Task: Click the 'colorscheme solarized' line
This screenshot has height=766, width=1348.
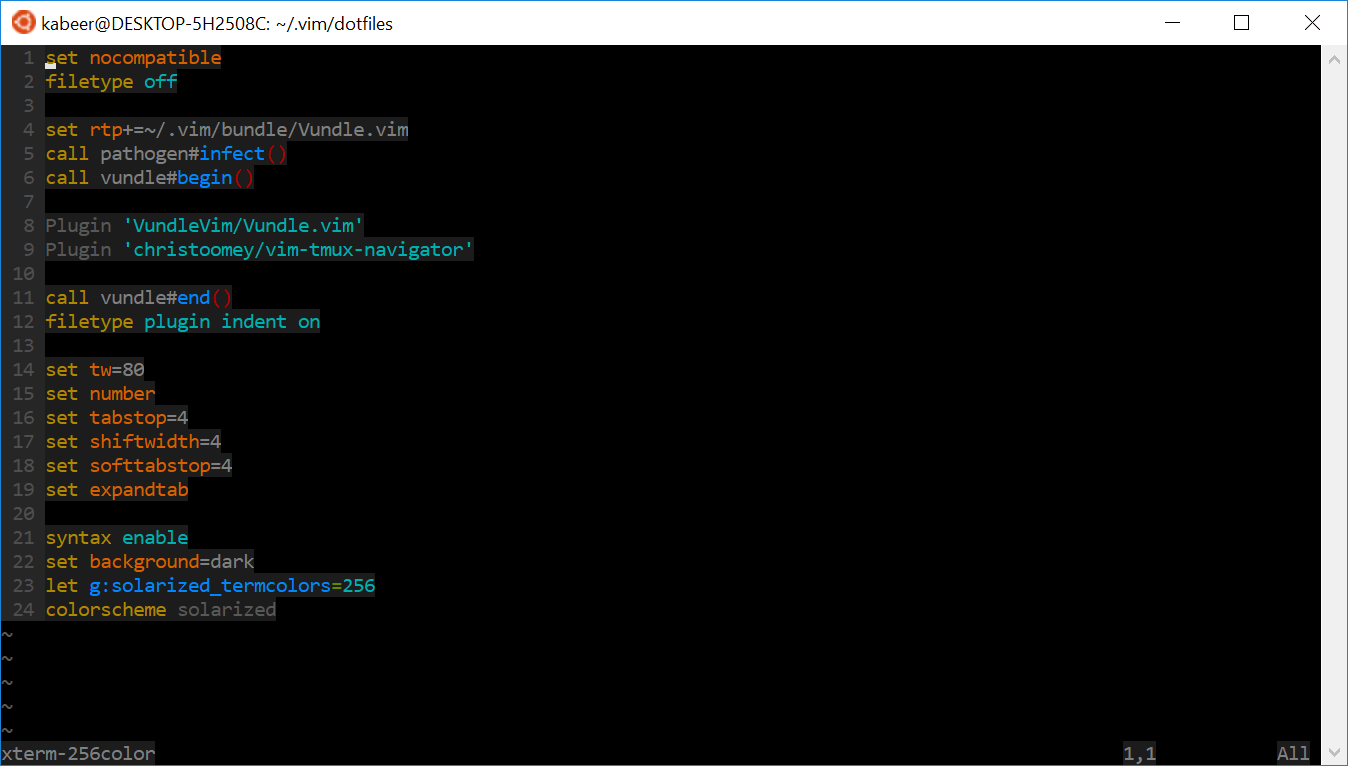Action: pyautogui.click(x=161, y=610)
